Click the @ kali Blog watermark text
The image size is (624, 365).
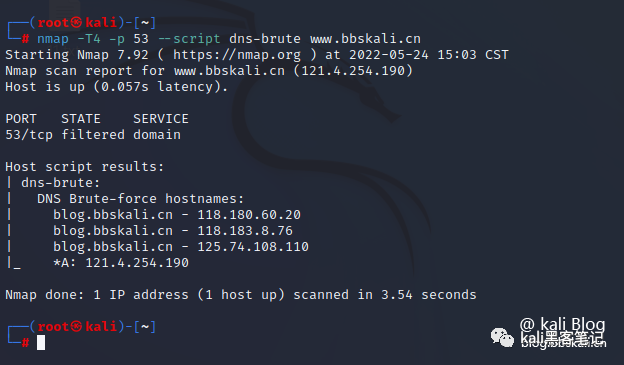(562, 324)
